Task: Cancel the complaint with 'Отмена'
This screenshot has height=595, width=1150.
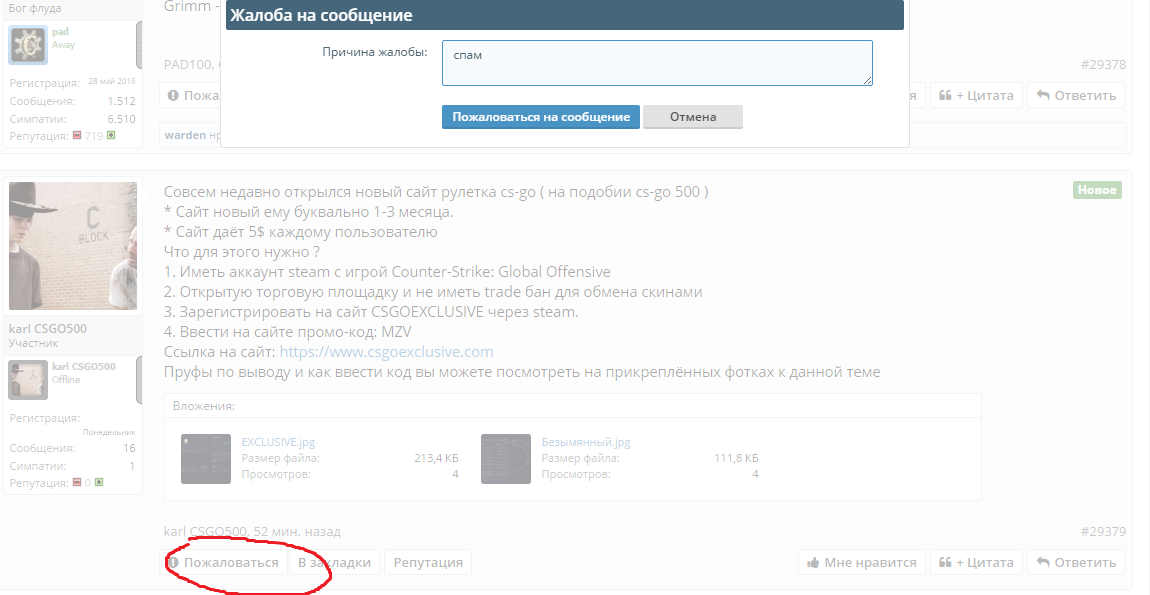Action: (693, 117)
